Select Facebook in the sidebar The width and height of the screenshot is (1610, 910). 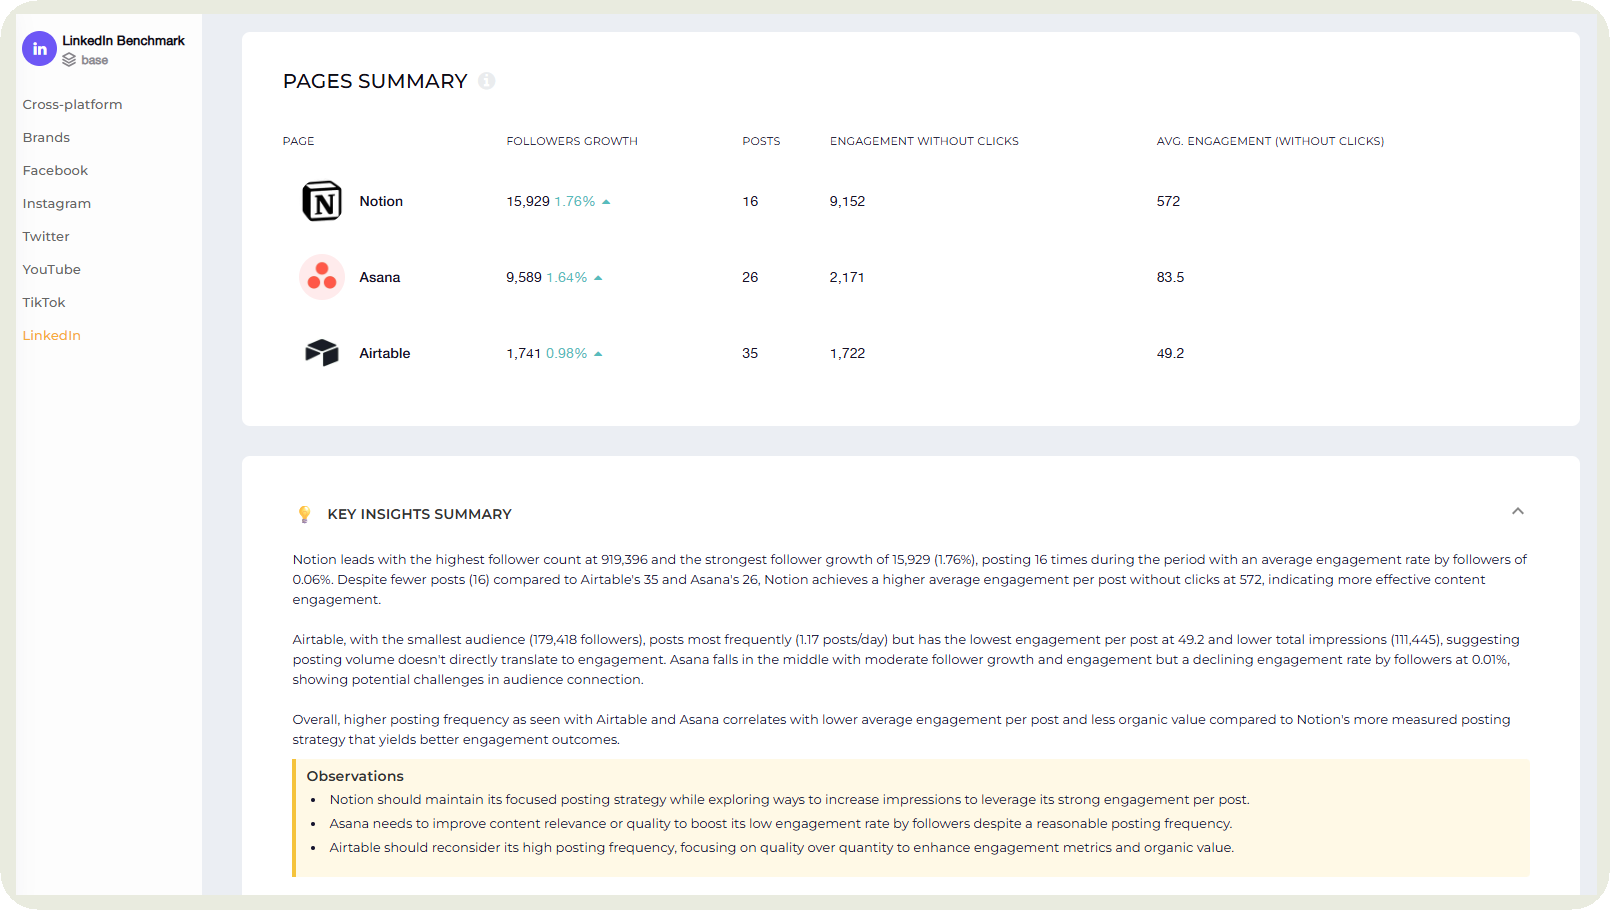(x=55, y=170)
